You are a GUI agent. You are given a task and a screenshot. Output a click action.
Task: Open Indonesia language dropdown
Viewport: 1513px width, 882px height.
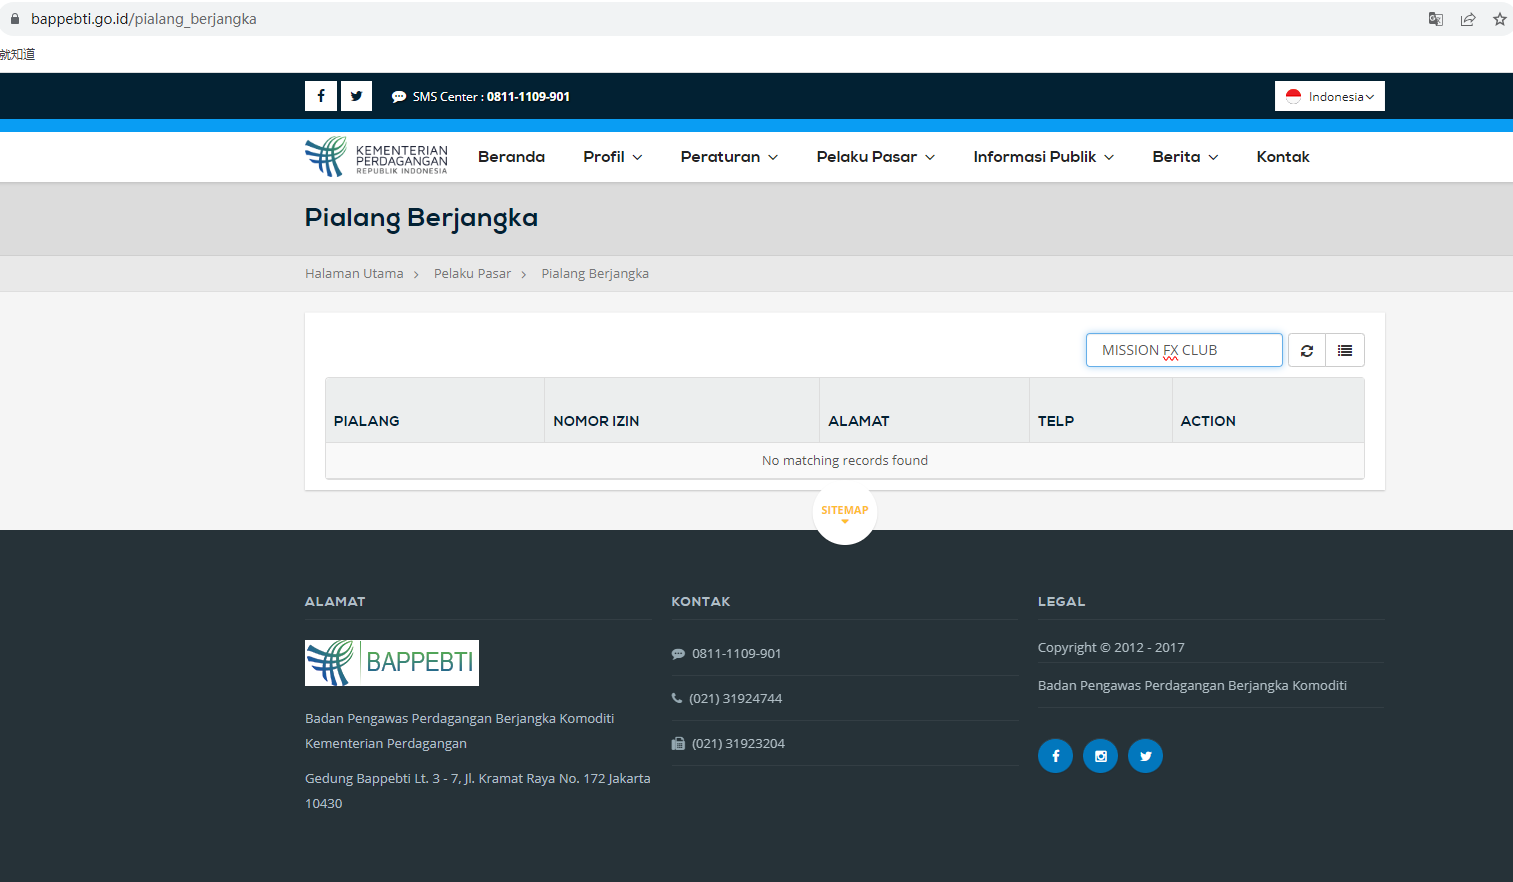(1329, 96)
